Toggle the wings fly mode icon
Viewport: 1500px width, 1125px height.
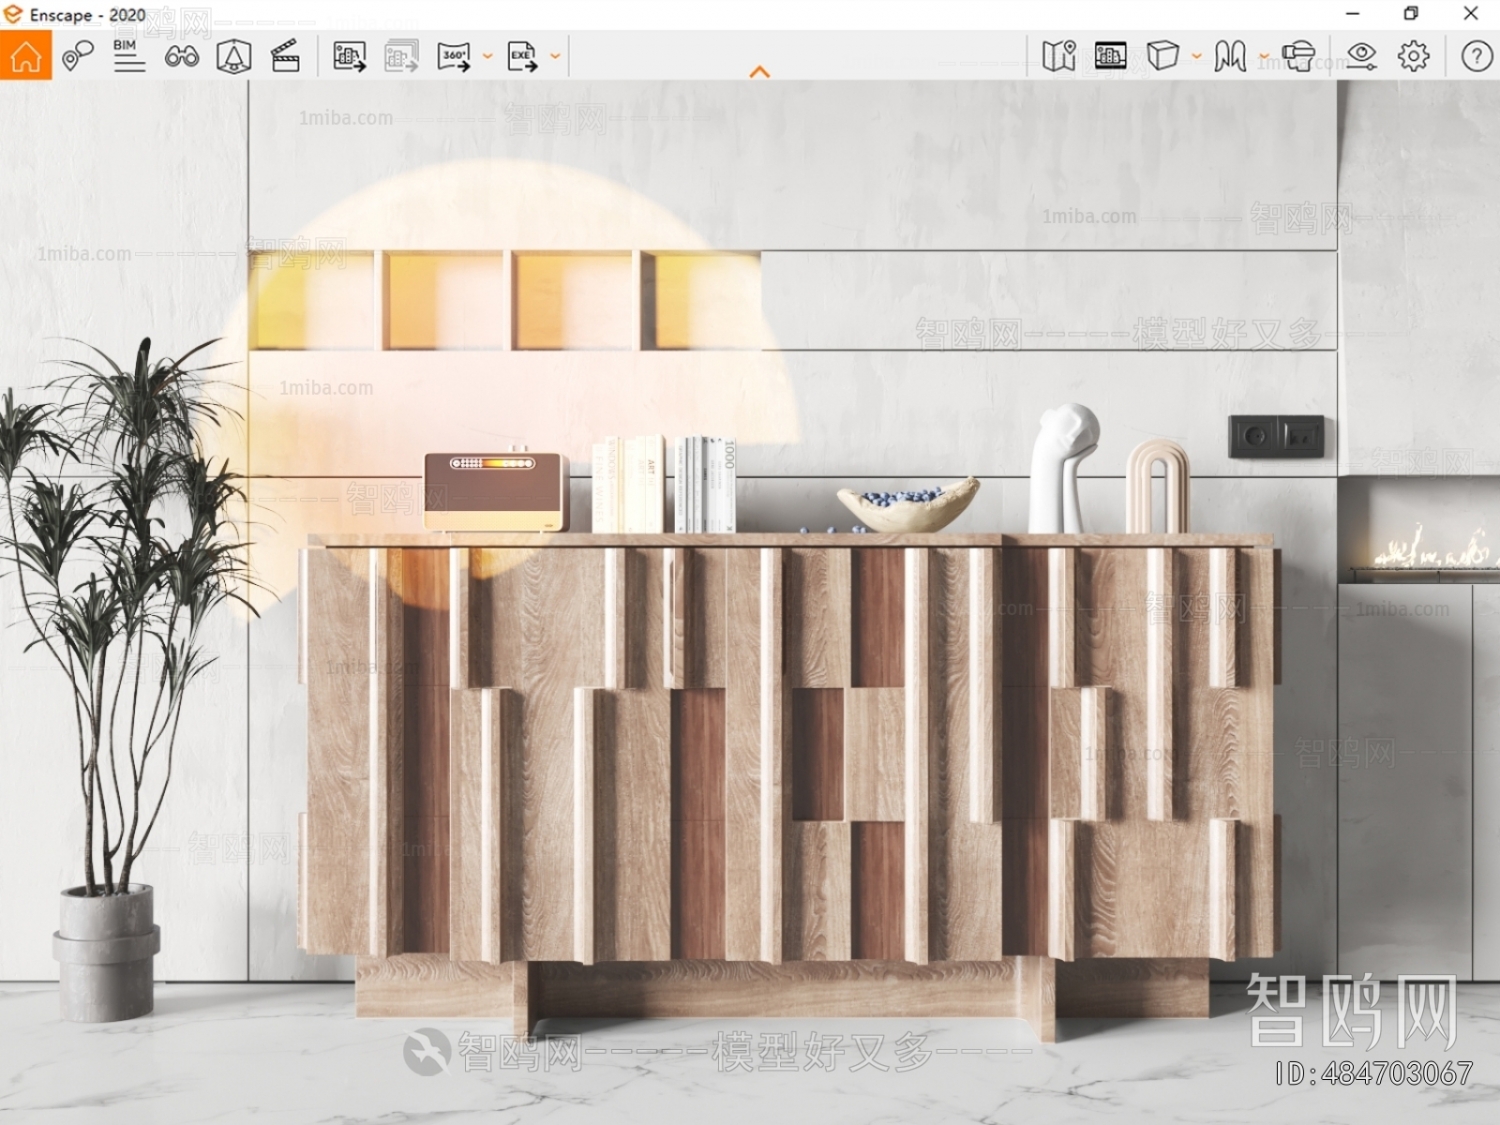coord(1231,56)
